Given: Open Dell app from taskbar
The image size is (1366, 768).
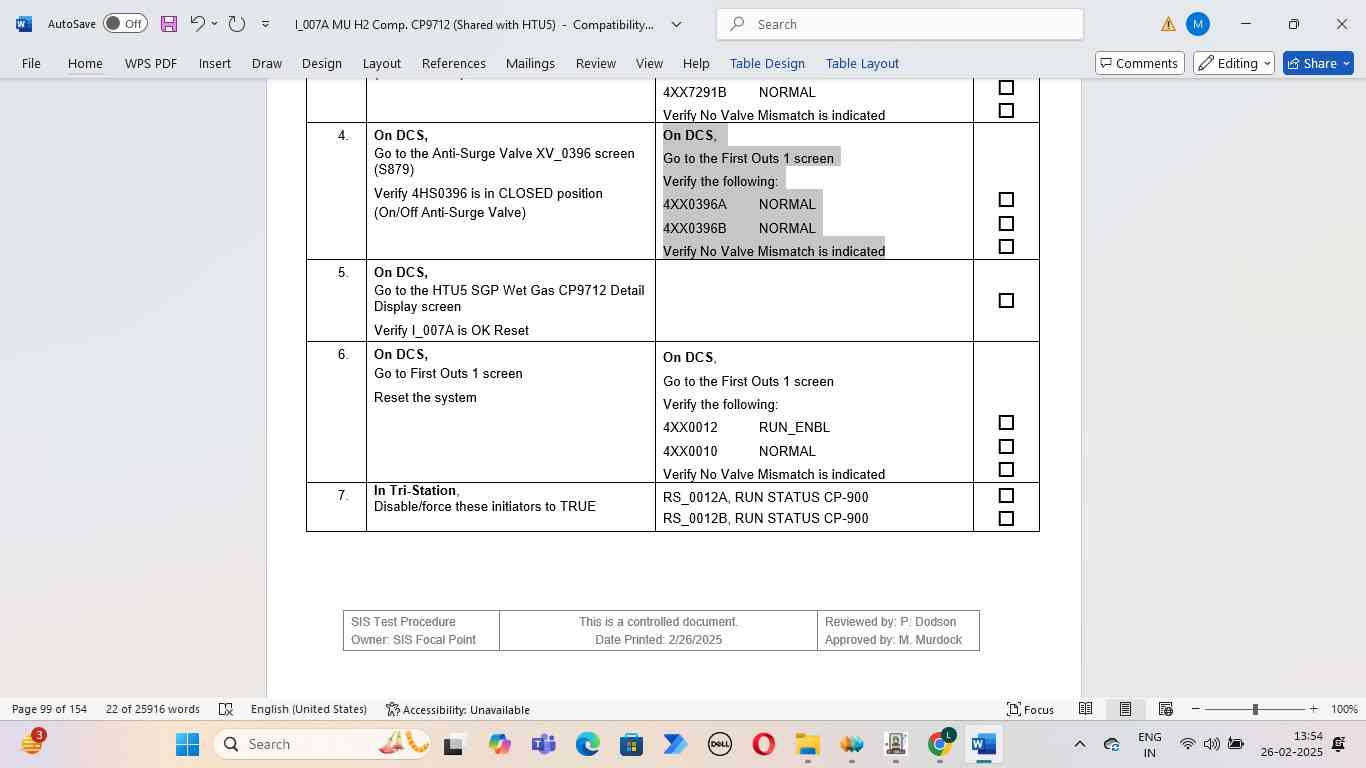Looking at the screenshot, I should pos(719,744).
